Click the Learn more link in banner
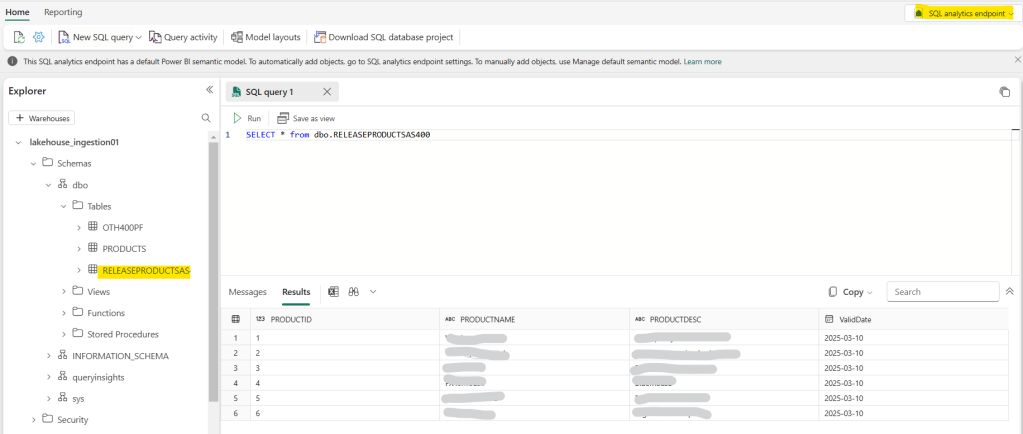 click(702, 61)
